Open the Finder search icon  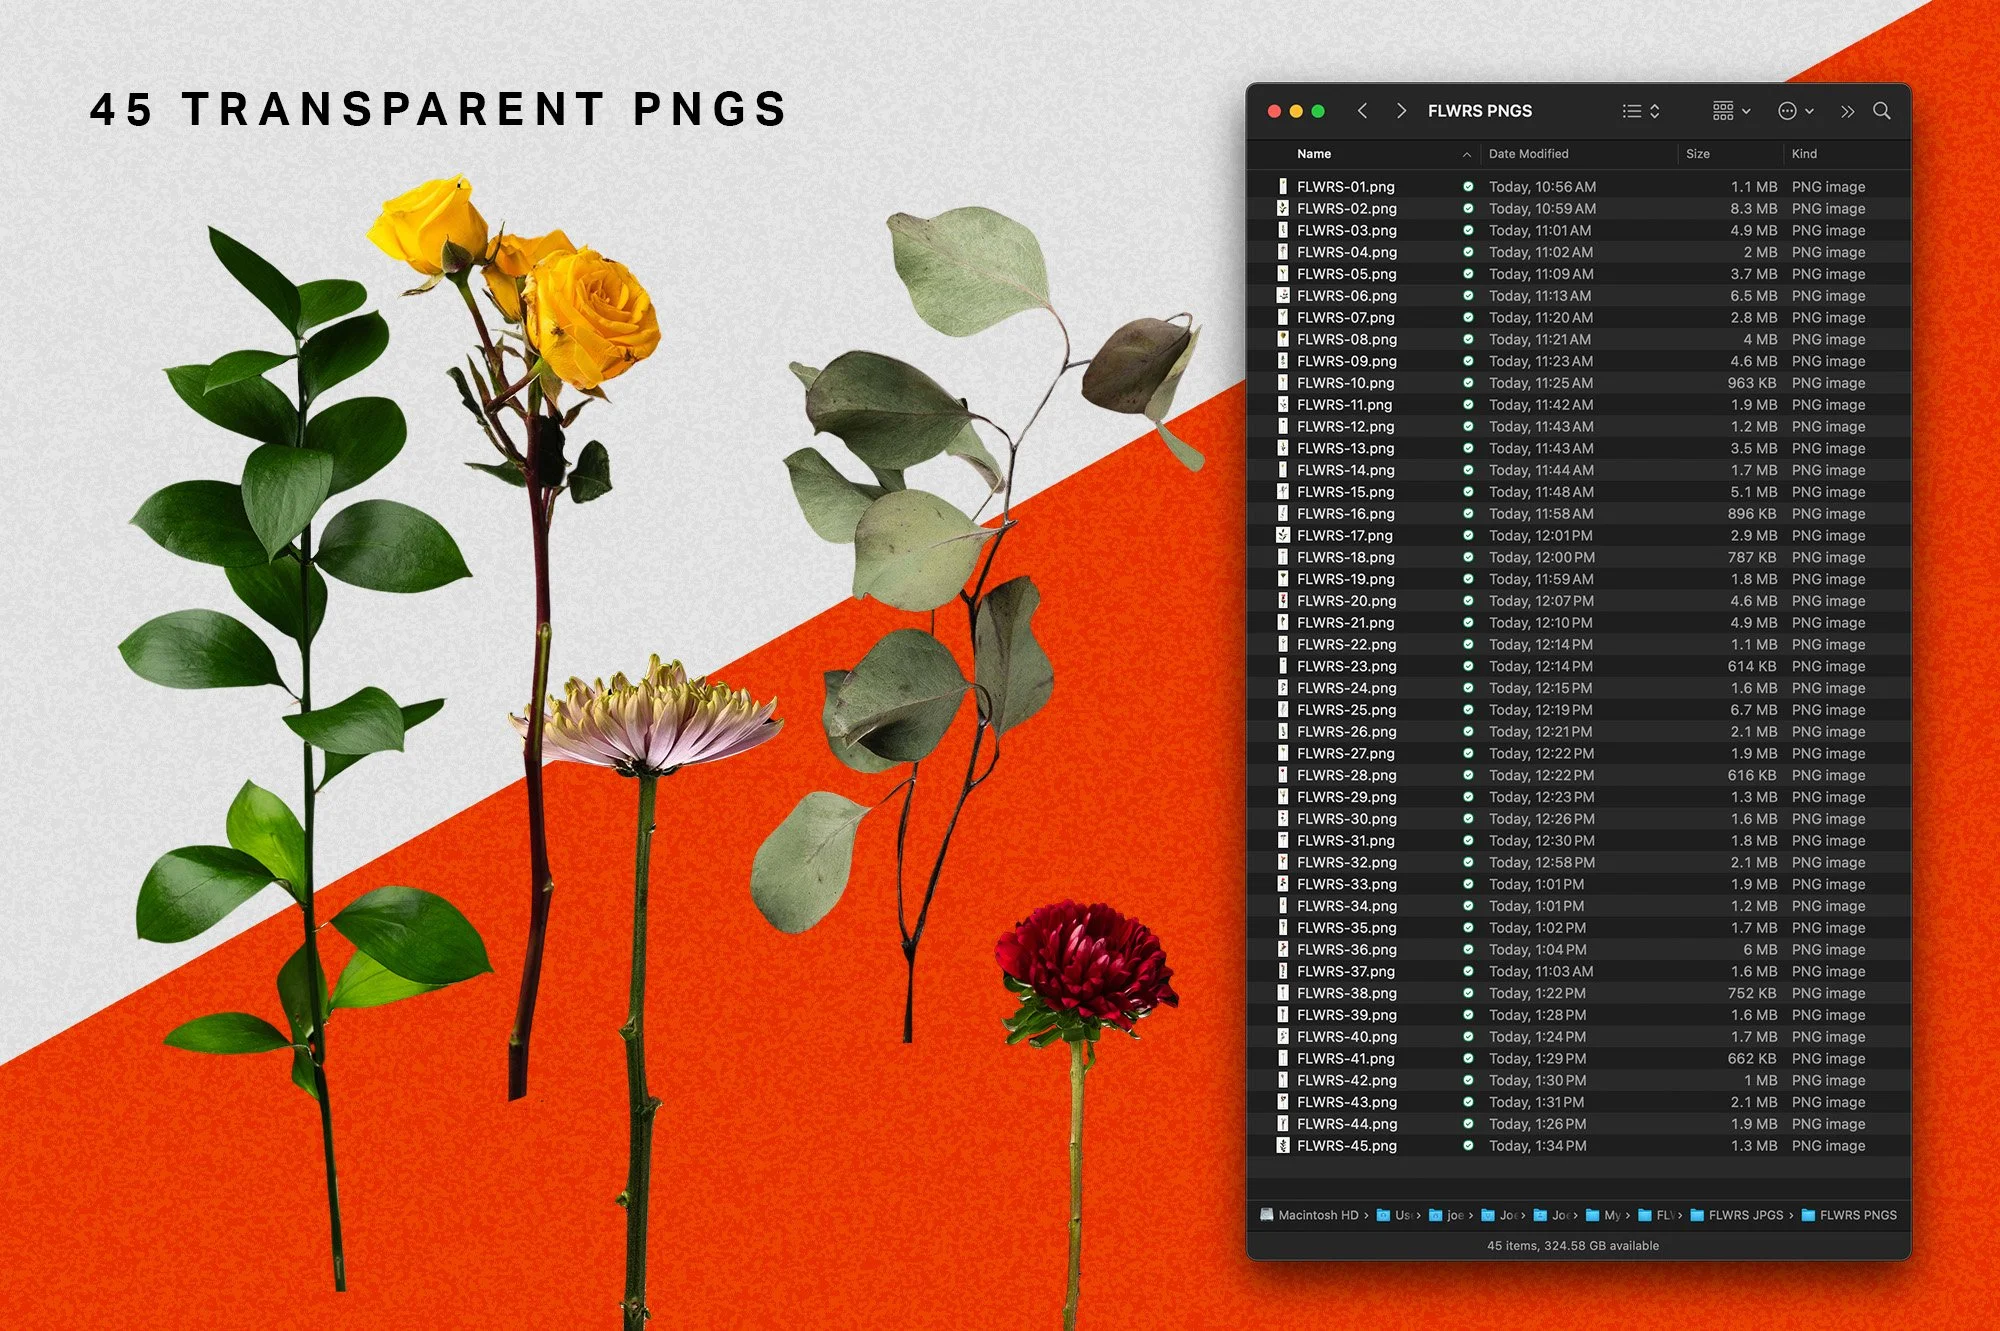point(1882,111)
